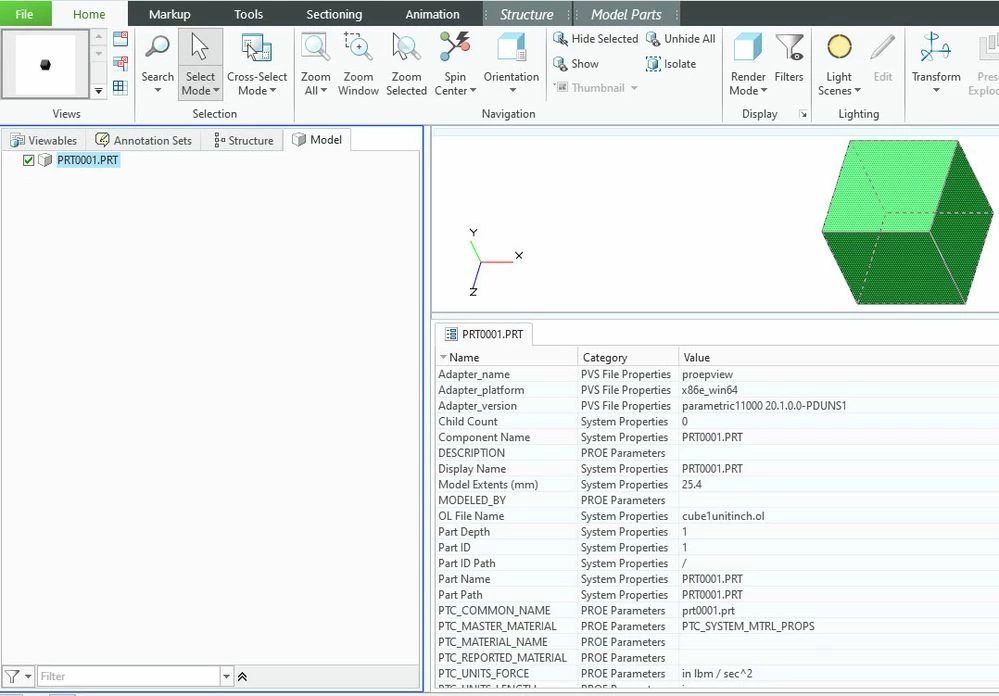
Task: Open tree filter funnel options
Action: point(17,676)
